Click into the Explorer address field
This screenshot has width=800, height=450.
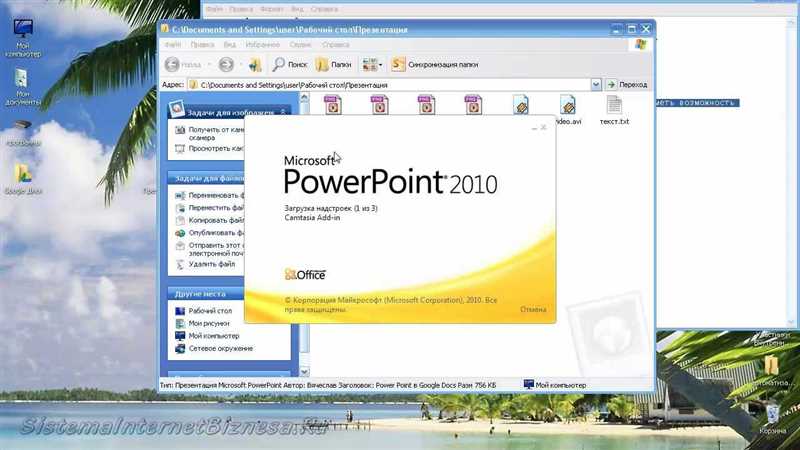pos(389,85)
